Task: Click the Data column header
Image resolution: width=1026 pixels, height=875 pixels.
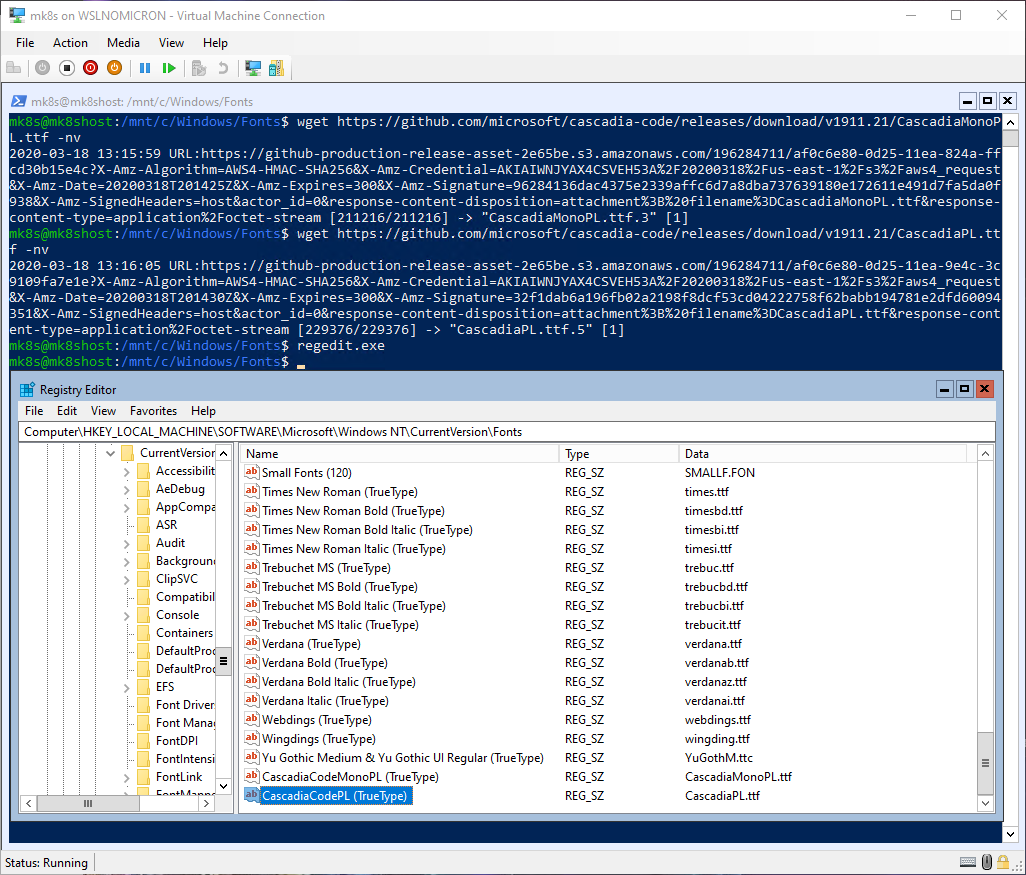Action: click(x=696, y=454)
